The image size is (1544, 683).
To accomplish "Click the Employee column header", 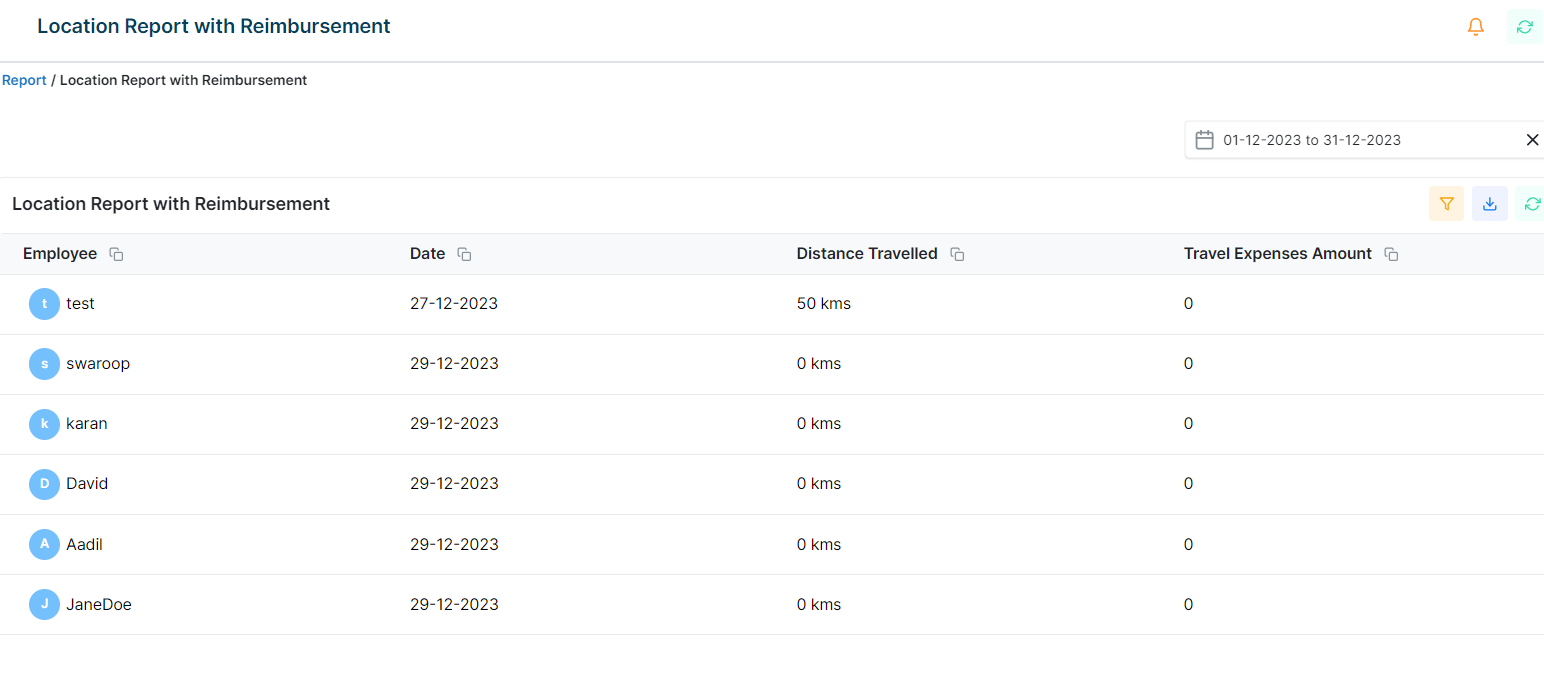I will click(60, 254).
